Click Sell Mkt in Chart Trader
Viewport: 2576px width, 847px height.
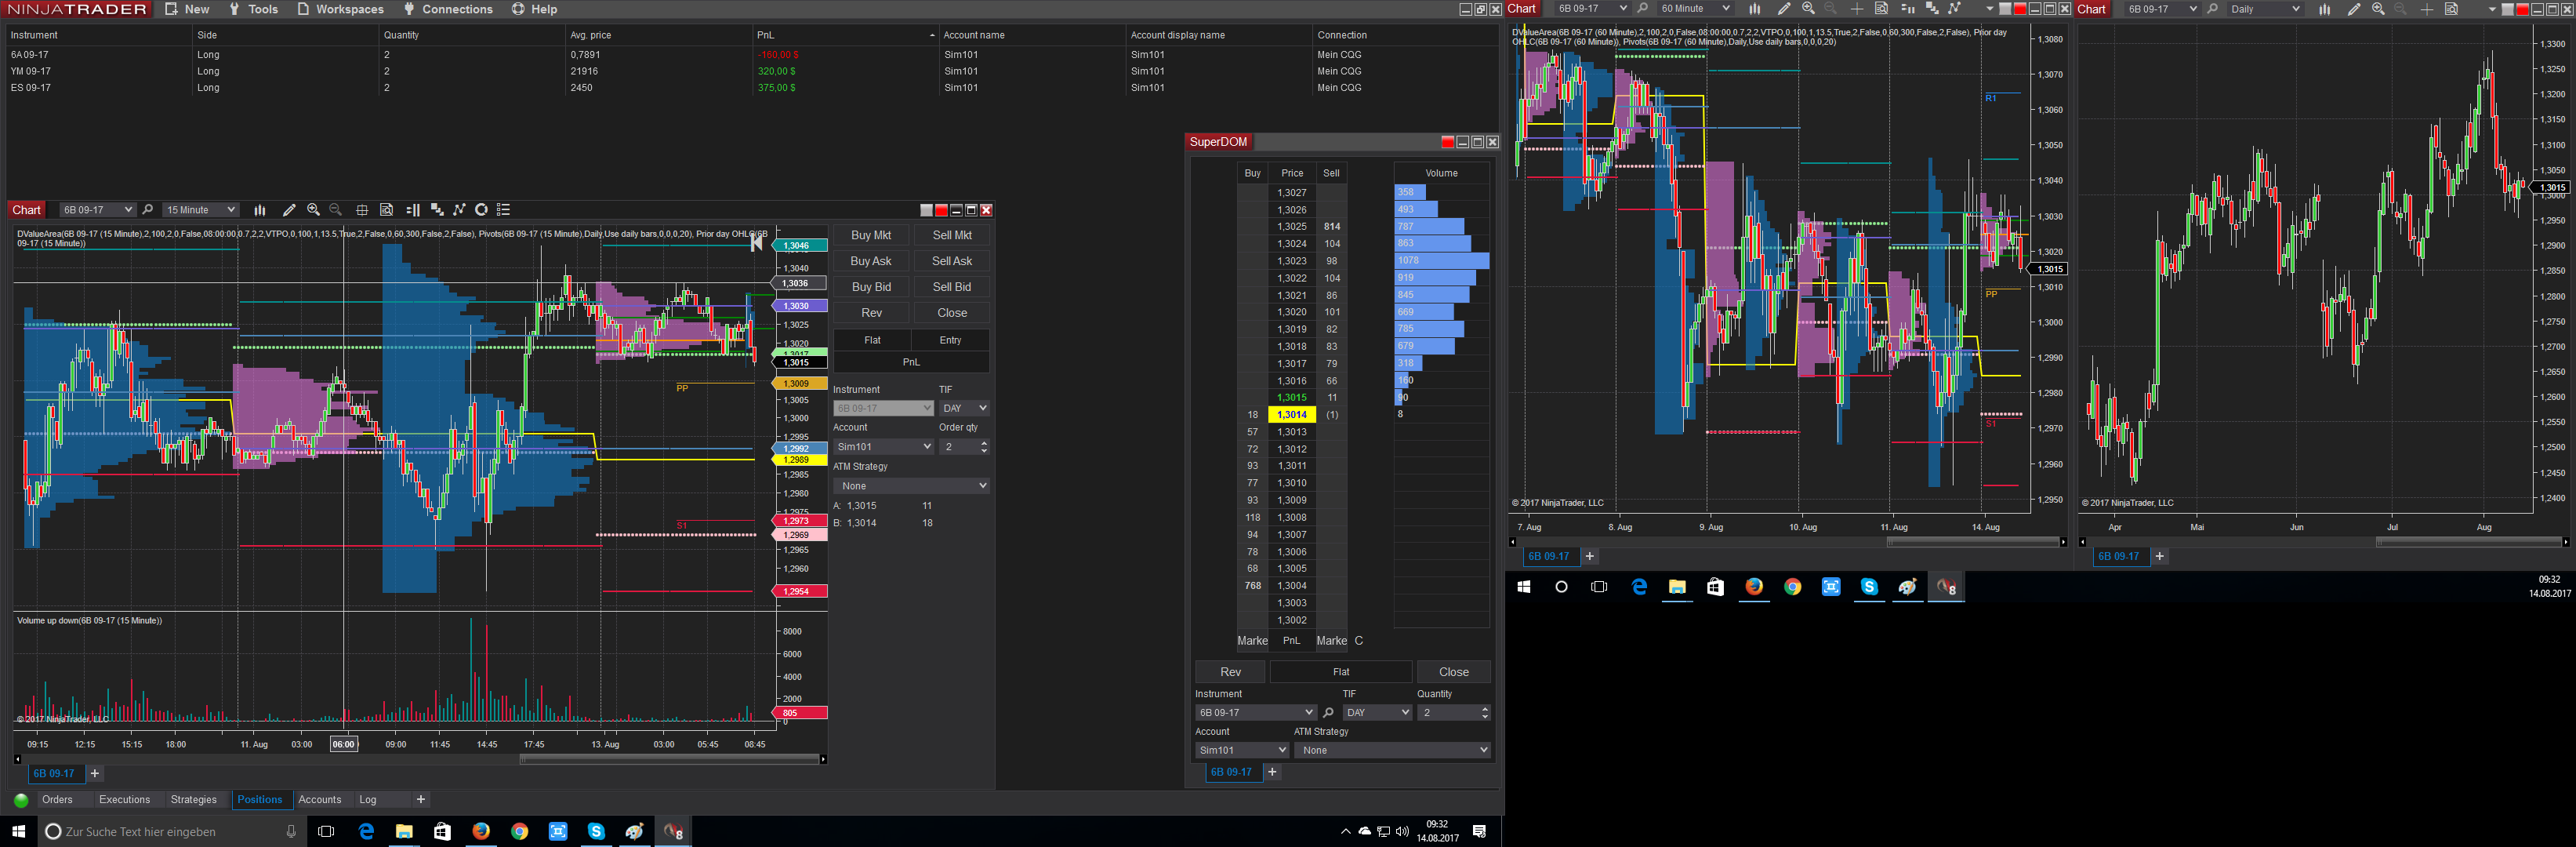pyautogui.click(x=952, y=235)
